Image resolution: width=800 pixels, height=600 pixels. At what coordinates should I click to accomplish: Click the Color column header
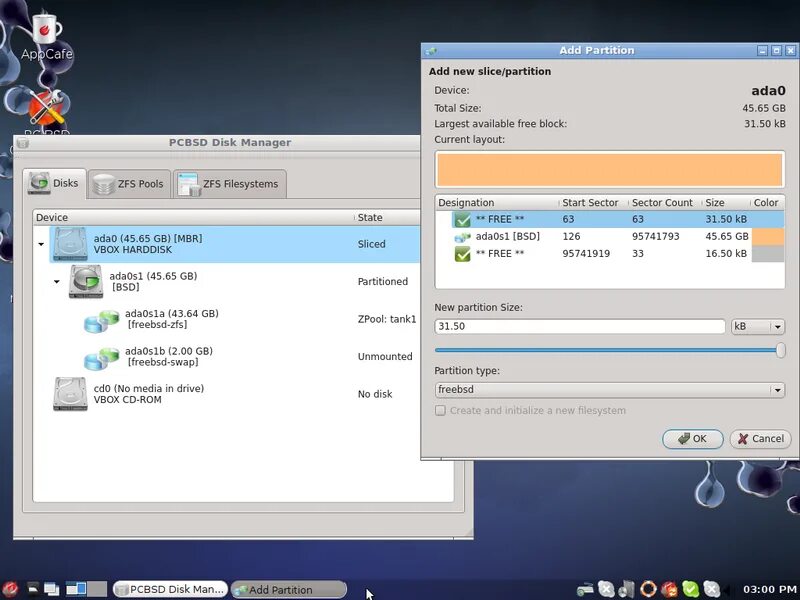point(766,203)
